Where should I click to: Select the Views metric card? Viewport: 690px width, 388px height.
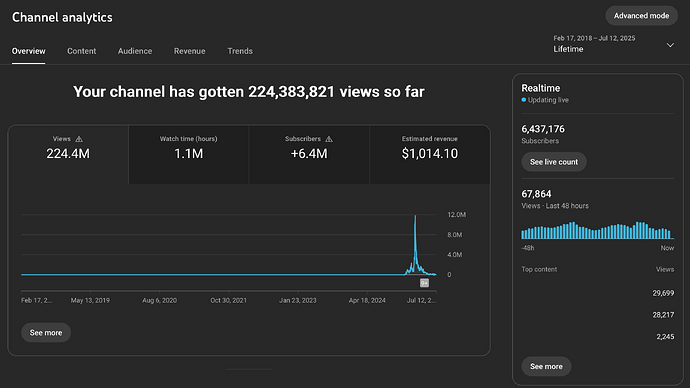click(68, 154)
